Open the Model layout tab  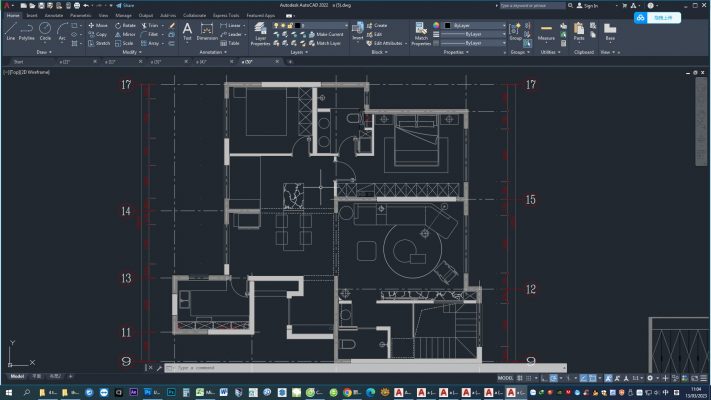click(17, 375)
